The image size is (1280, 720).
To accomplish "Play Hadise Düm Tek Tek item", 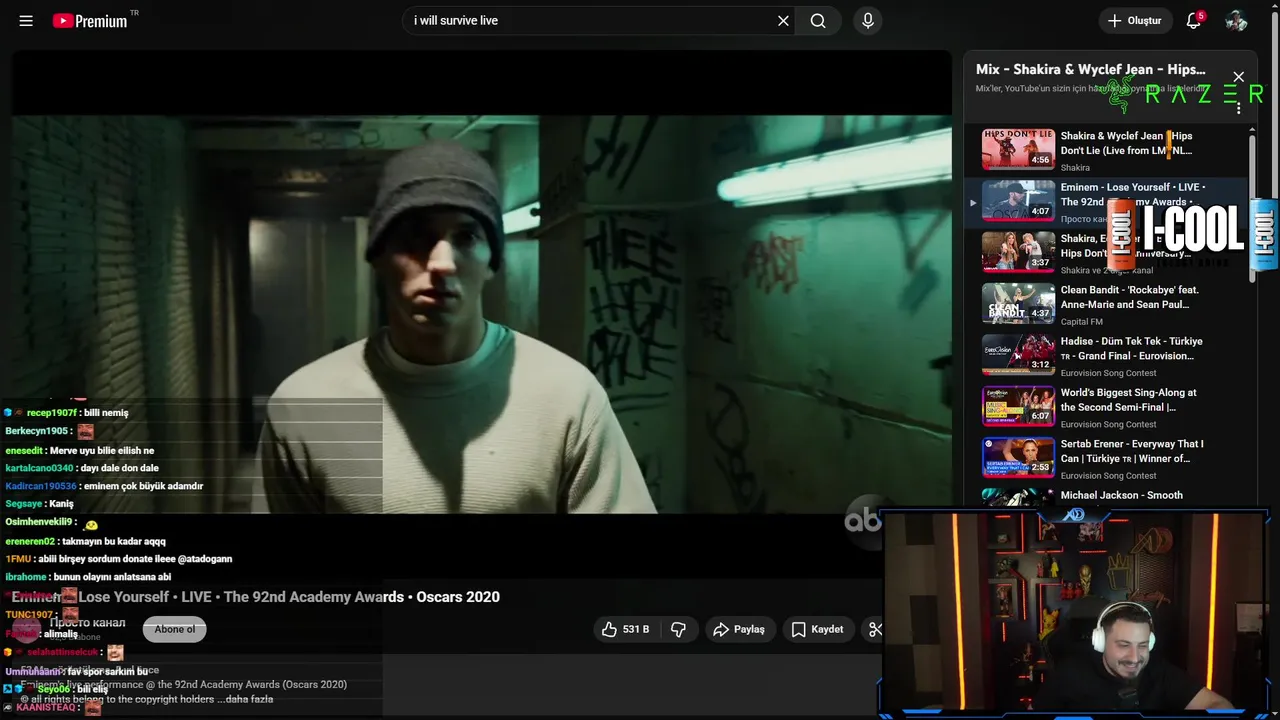I will 1105,355.
